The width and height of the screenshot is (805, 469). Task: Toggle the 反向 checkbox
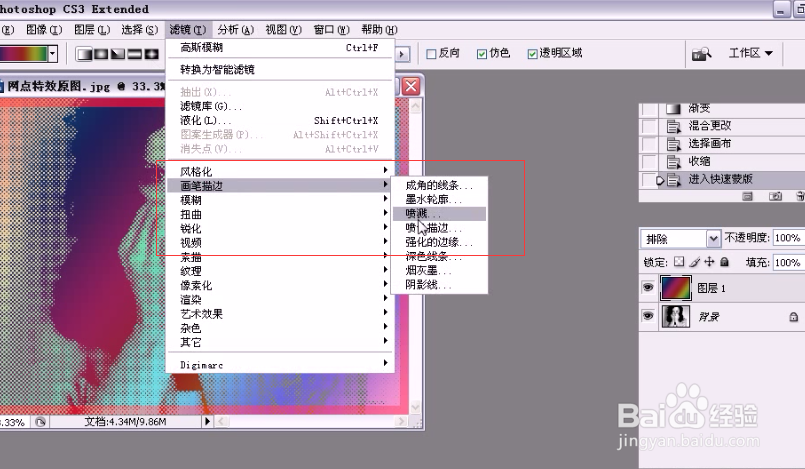click(431, 54)
